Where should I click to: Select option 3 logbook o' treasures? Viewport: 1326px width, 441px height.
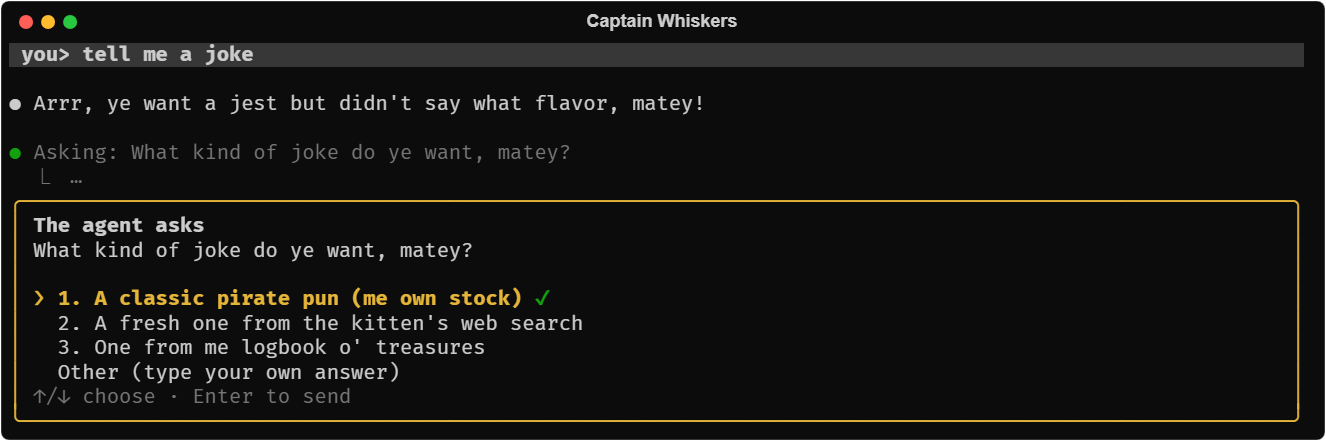(271, 347)
